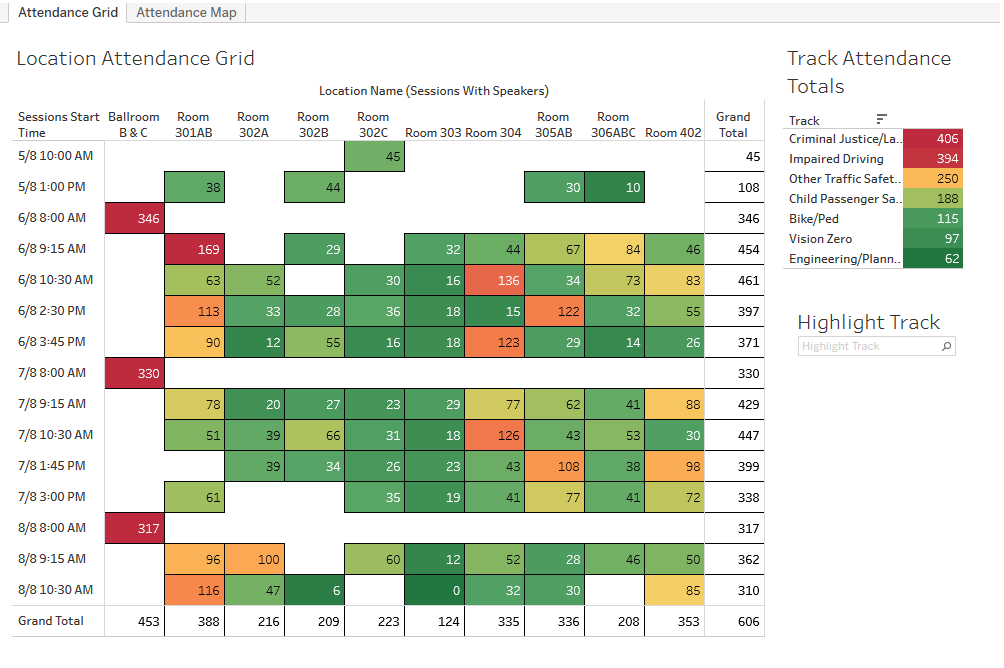1004x668 pixels.
Task: Select the 8/8 10:30 AM row header
Action: pos(56,590)
